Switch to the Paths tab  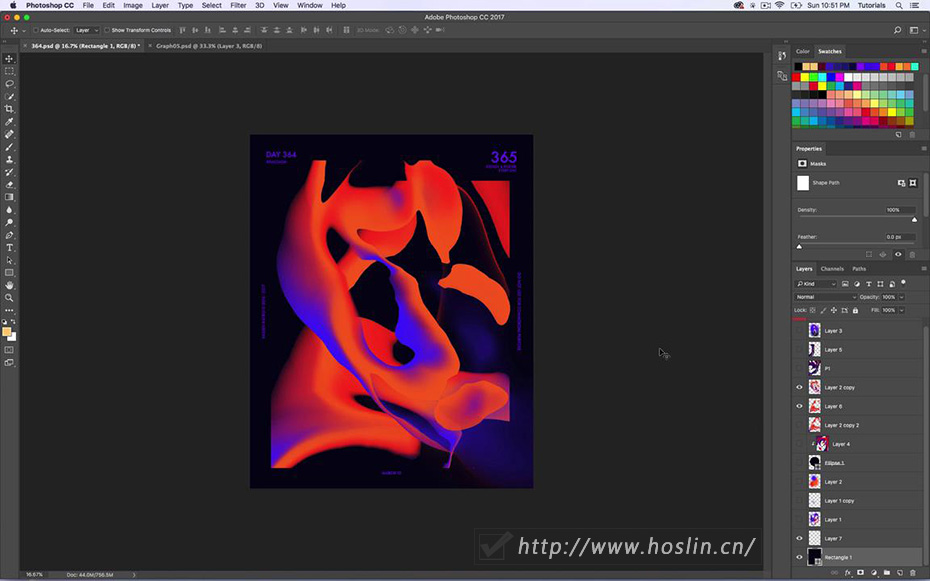pos(859,269)
